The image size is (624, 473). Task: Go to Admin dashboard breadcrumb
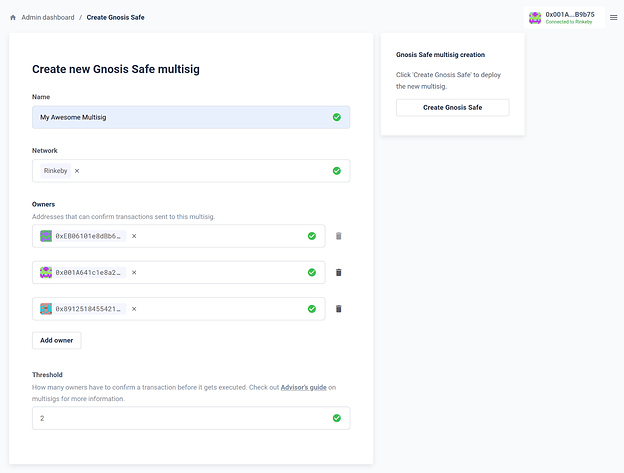coord(47,17)
